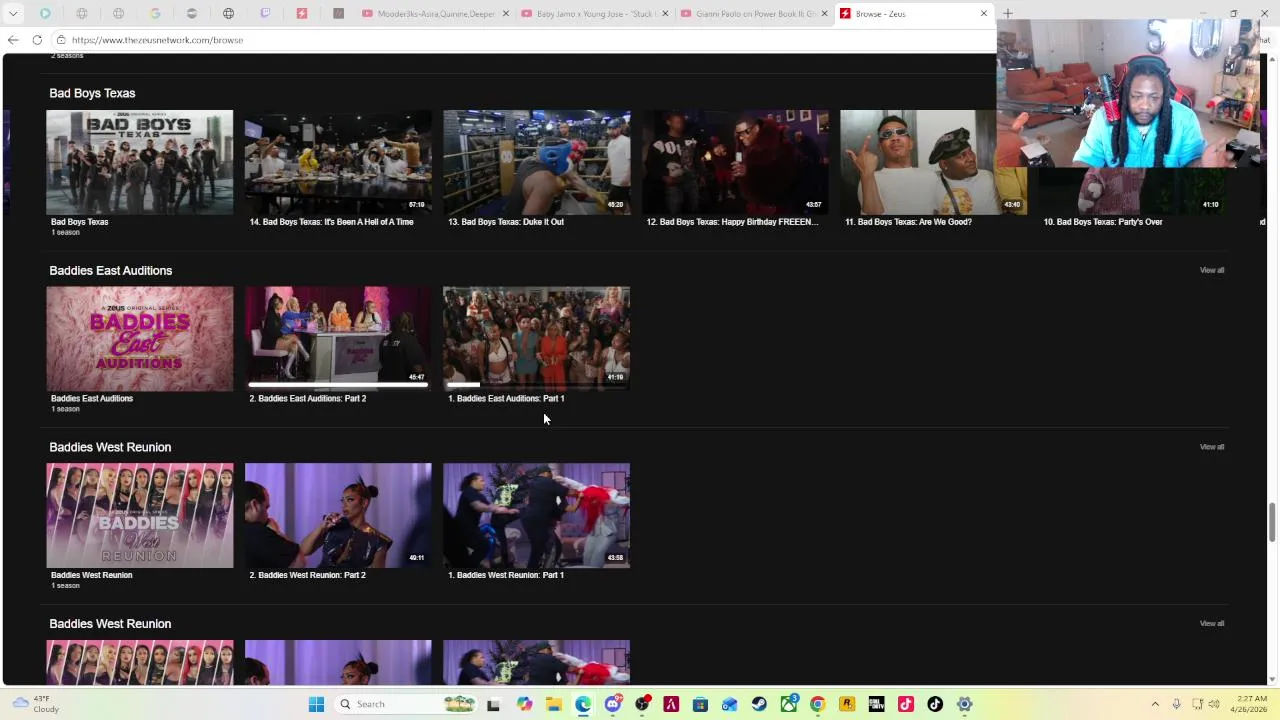The image size is (1280, 720).
Task: Open the tab search dropdown arrow
Action: click(13, 14)
